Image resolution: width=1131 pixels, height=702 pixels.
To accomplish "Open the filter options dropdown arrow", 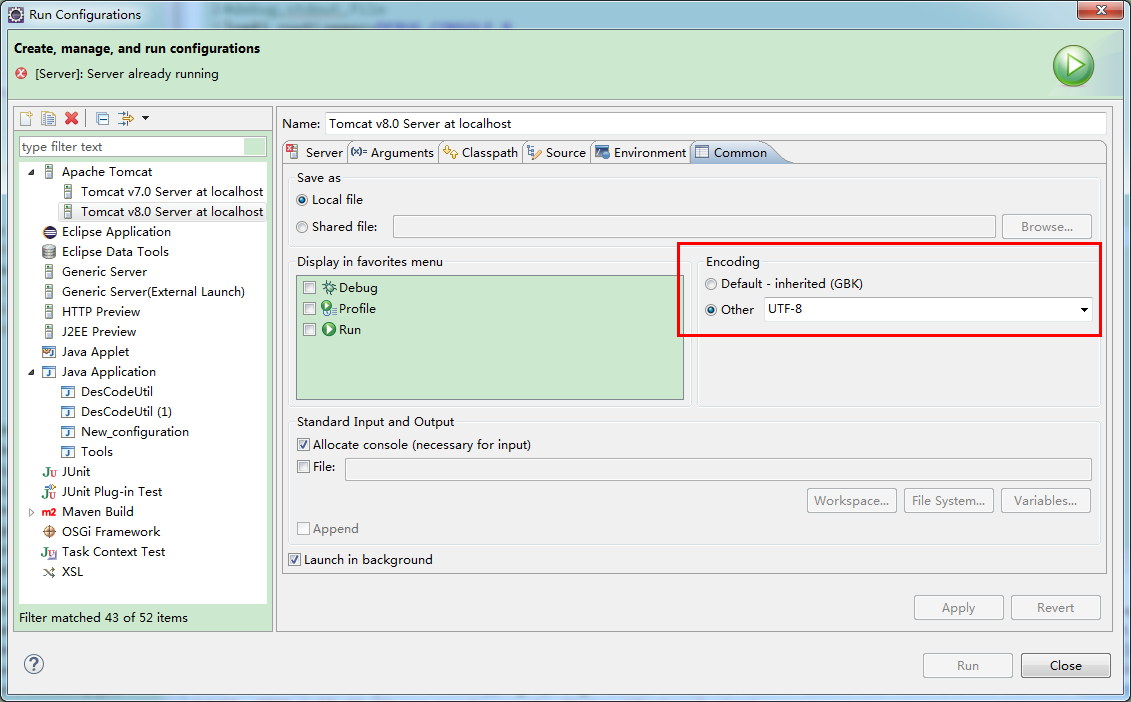I will tap(146, 118).
